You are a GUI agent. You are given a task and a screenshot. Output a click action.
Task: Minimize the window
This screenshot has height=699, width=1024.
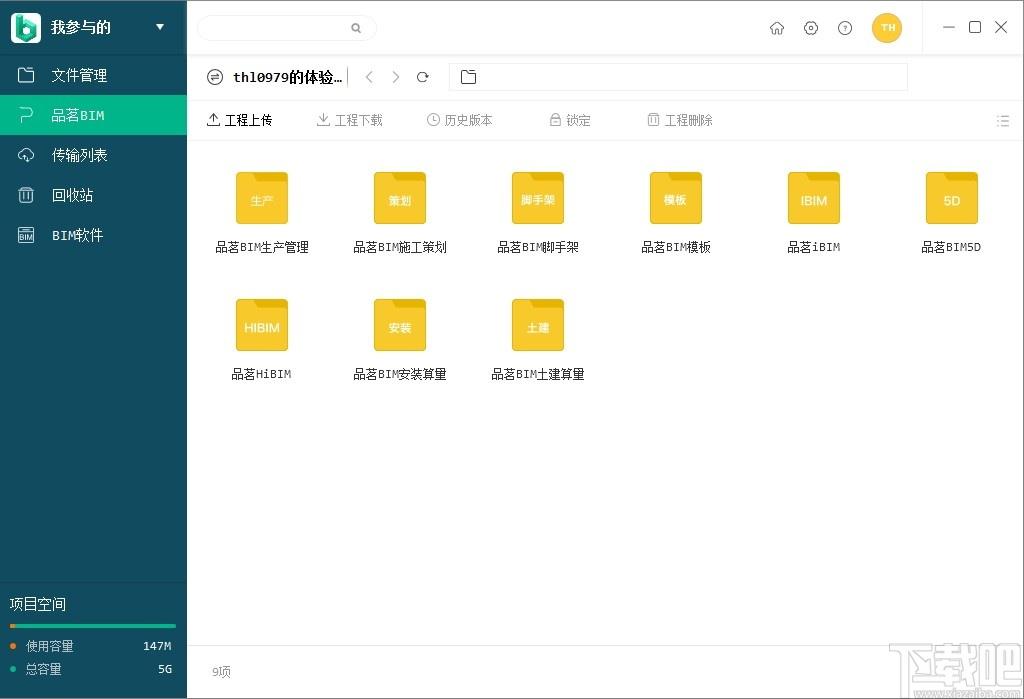pos(949,27)
